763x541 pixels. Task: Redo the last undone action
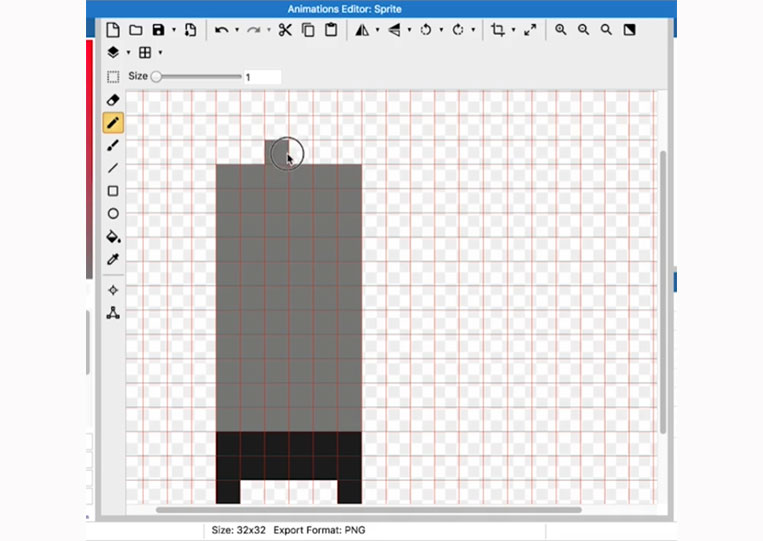pos(253,30)
